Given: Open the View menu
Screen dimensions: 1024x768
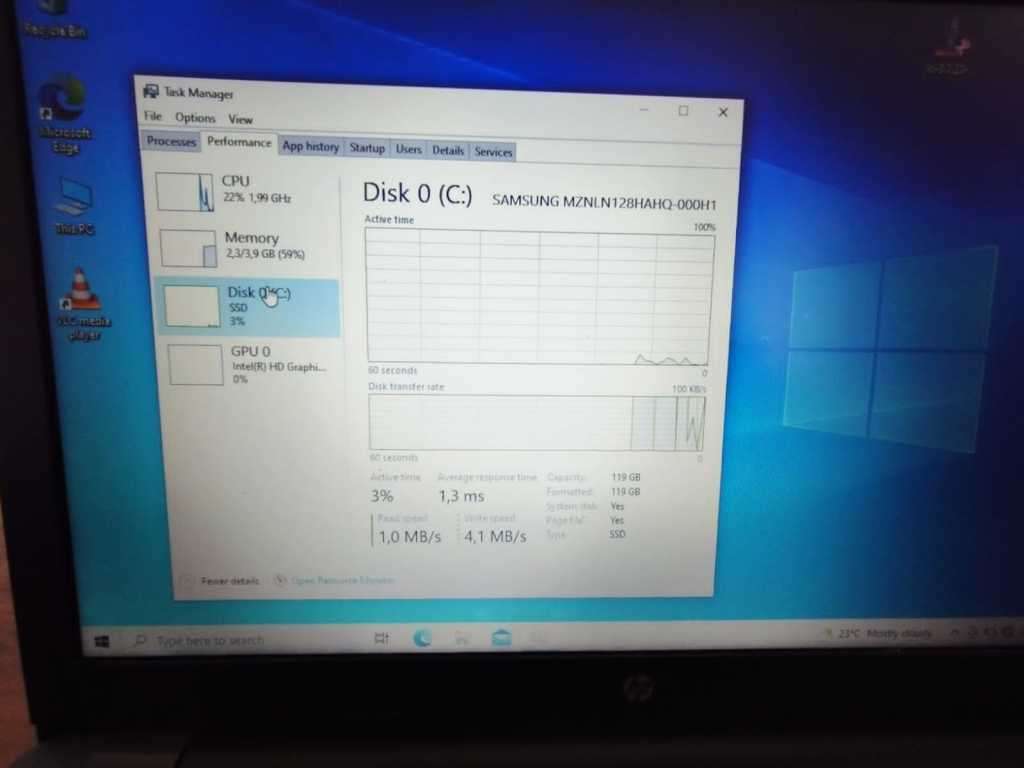Looking at the screenshot, I should (241, 118).
